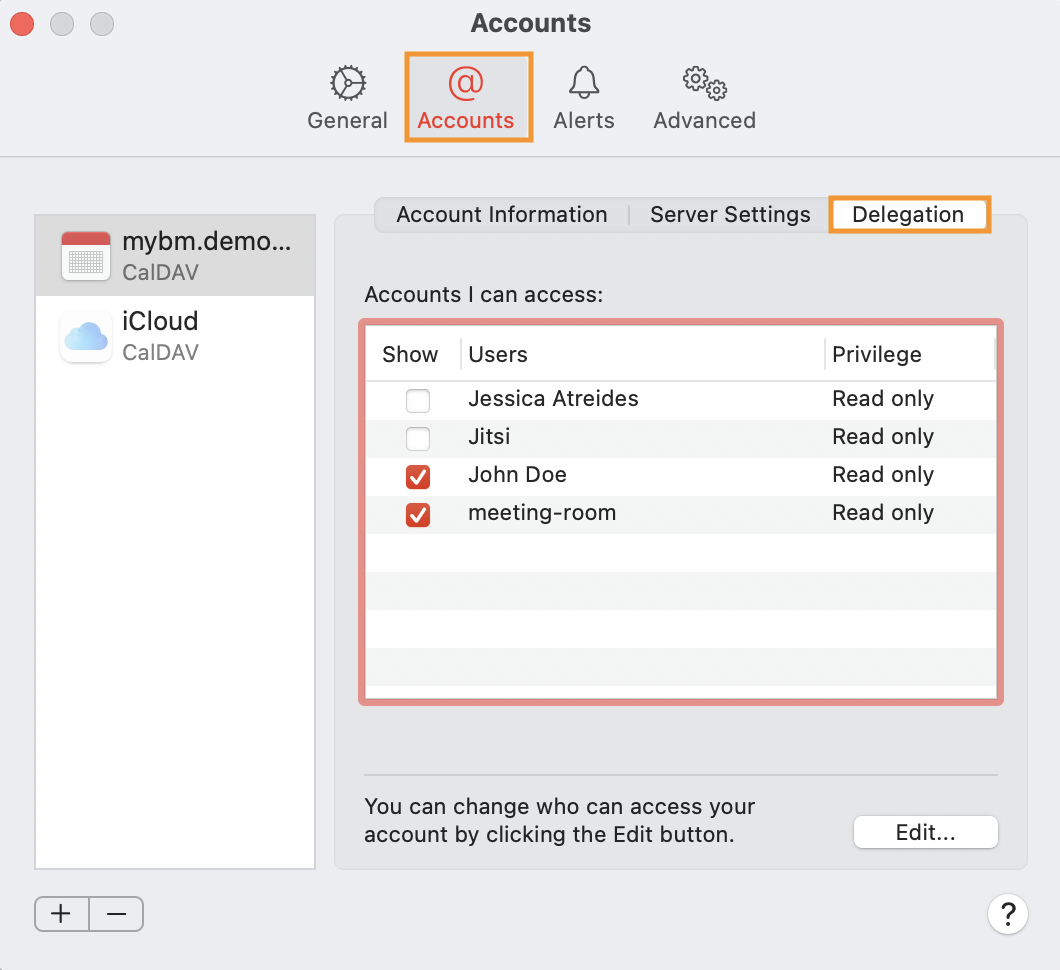Click the Edit... button
This screenshot has width=1060, height=970.
tap(925, 832)
